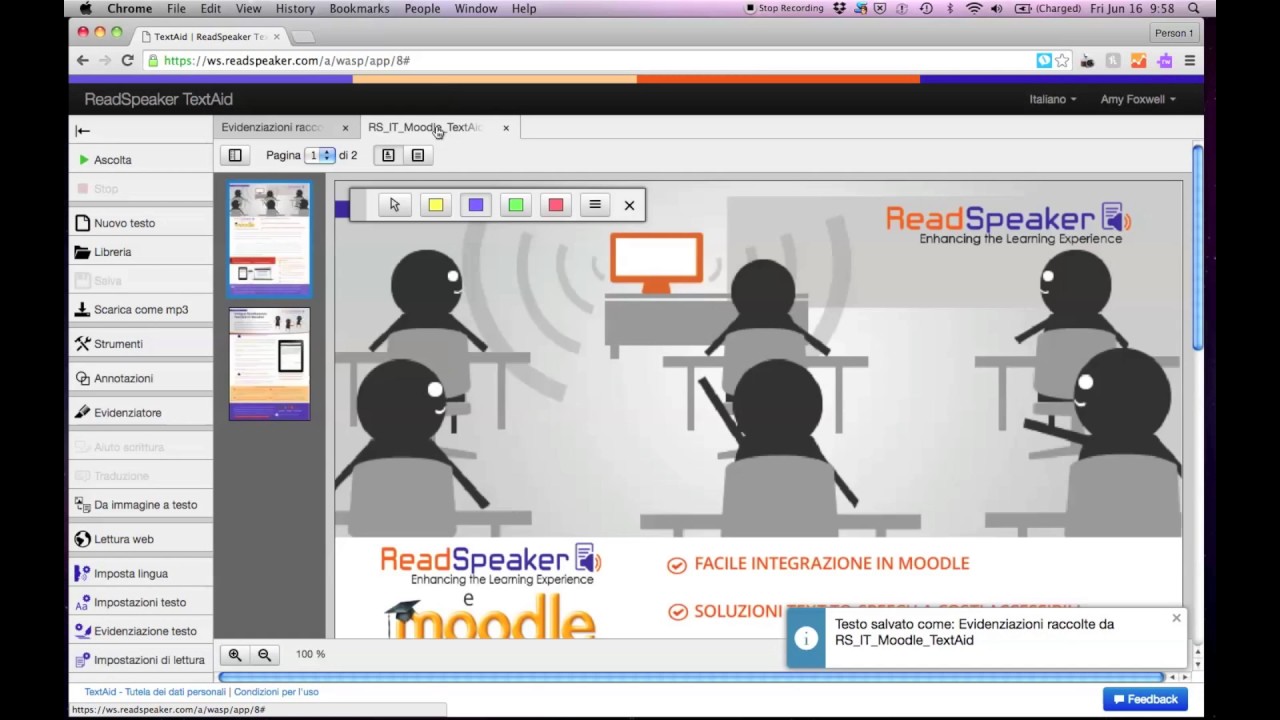Open Da immagine a testo
The width and height of the screenshot is (1280, 720).
(140, 505)
